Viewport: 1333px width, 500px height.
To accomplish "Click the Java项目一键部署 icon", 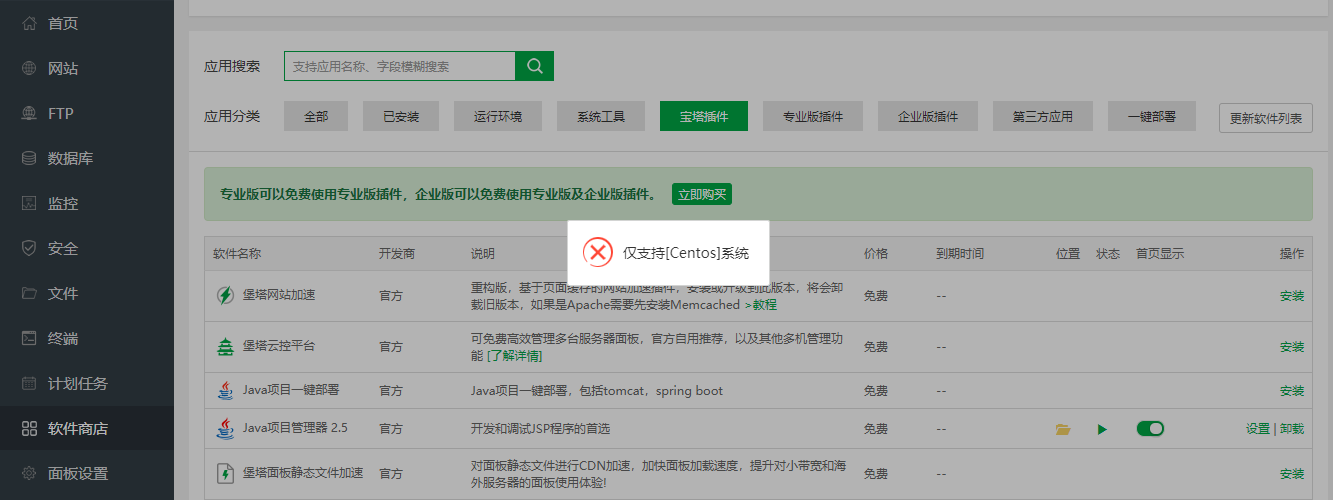I will pos(225,390).
